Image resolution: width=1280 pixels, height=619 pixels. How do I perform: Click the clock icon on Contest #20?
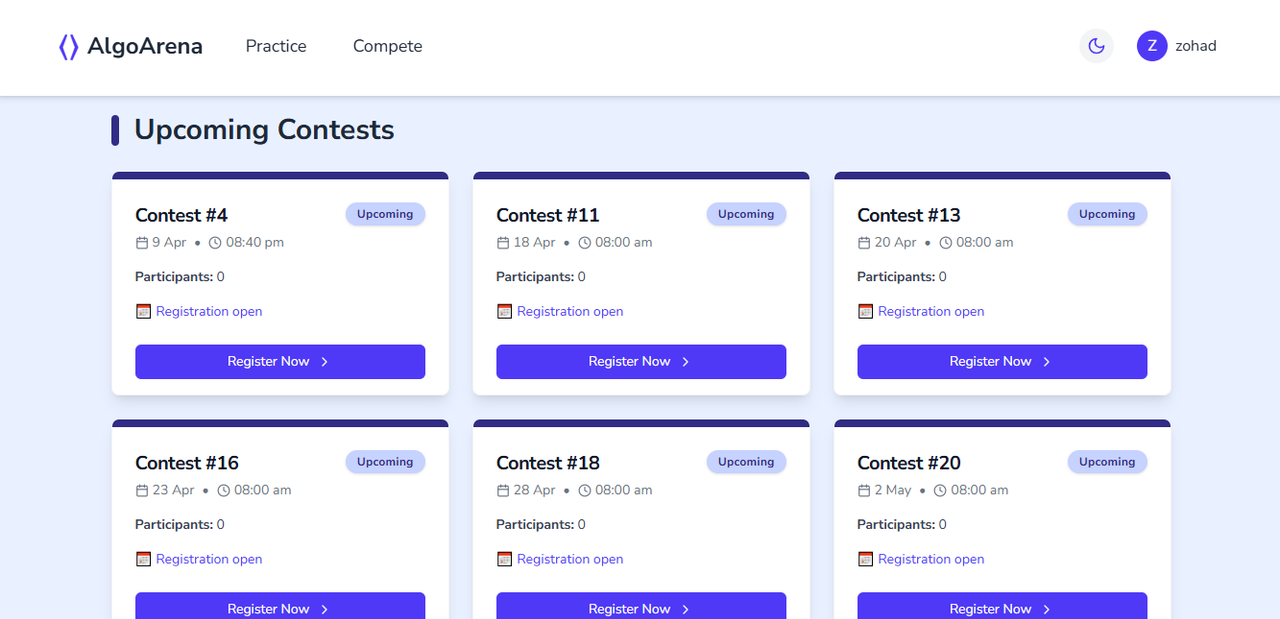click(940, 491)
